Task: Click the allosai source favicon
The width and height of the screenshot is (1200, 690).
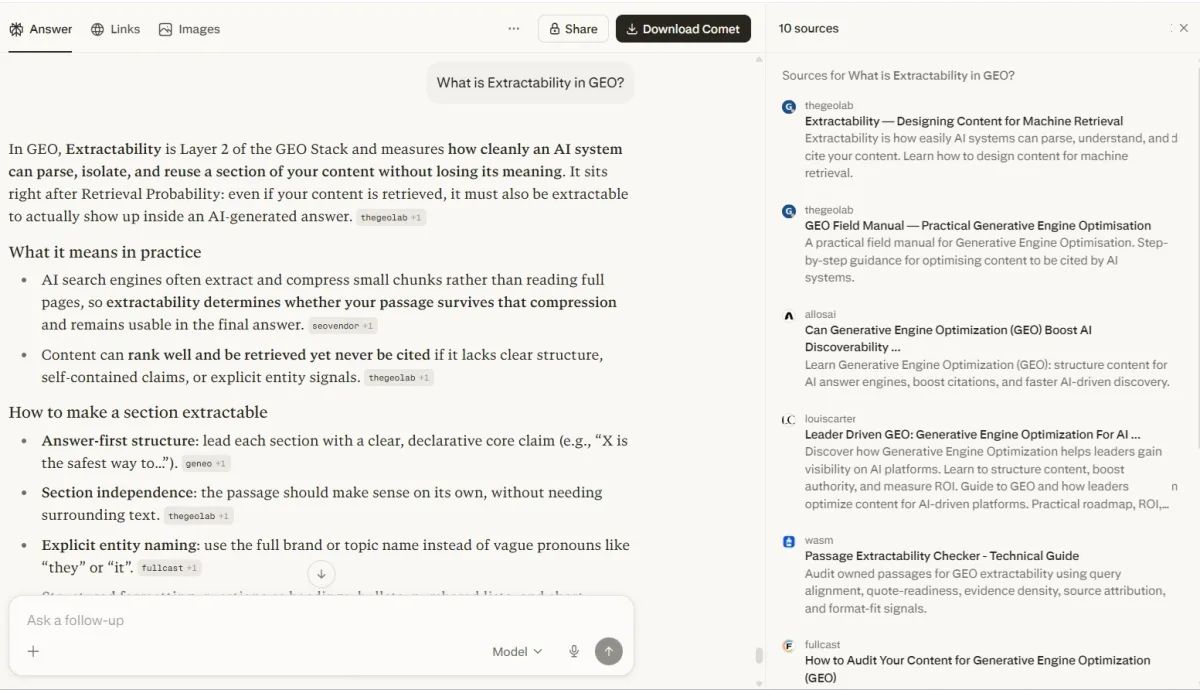Action: coord(788,313)
